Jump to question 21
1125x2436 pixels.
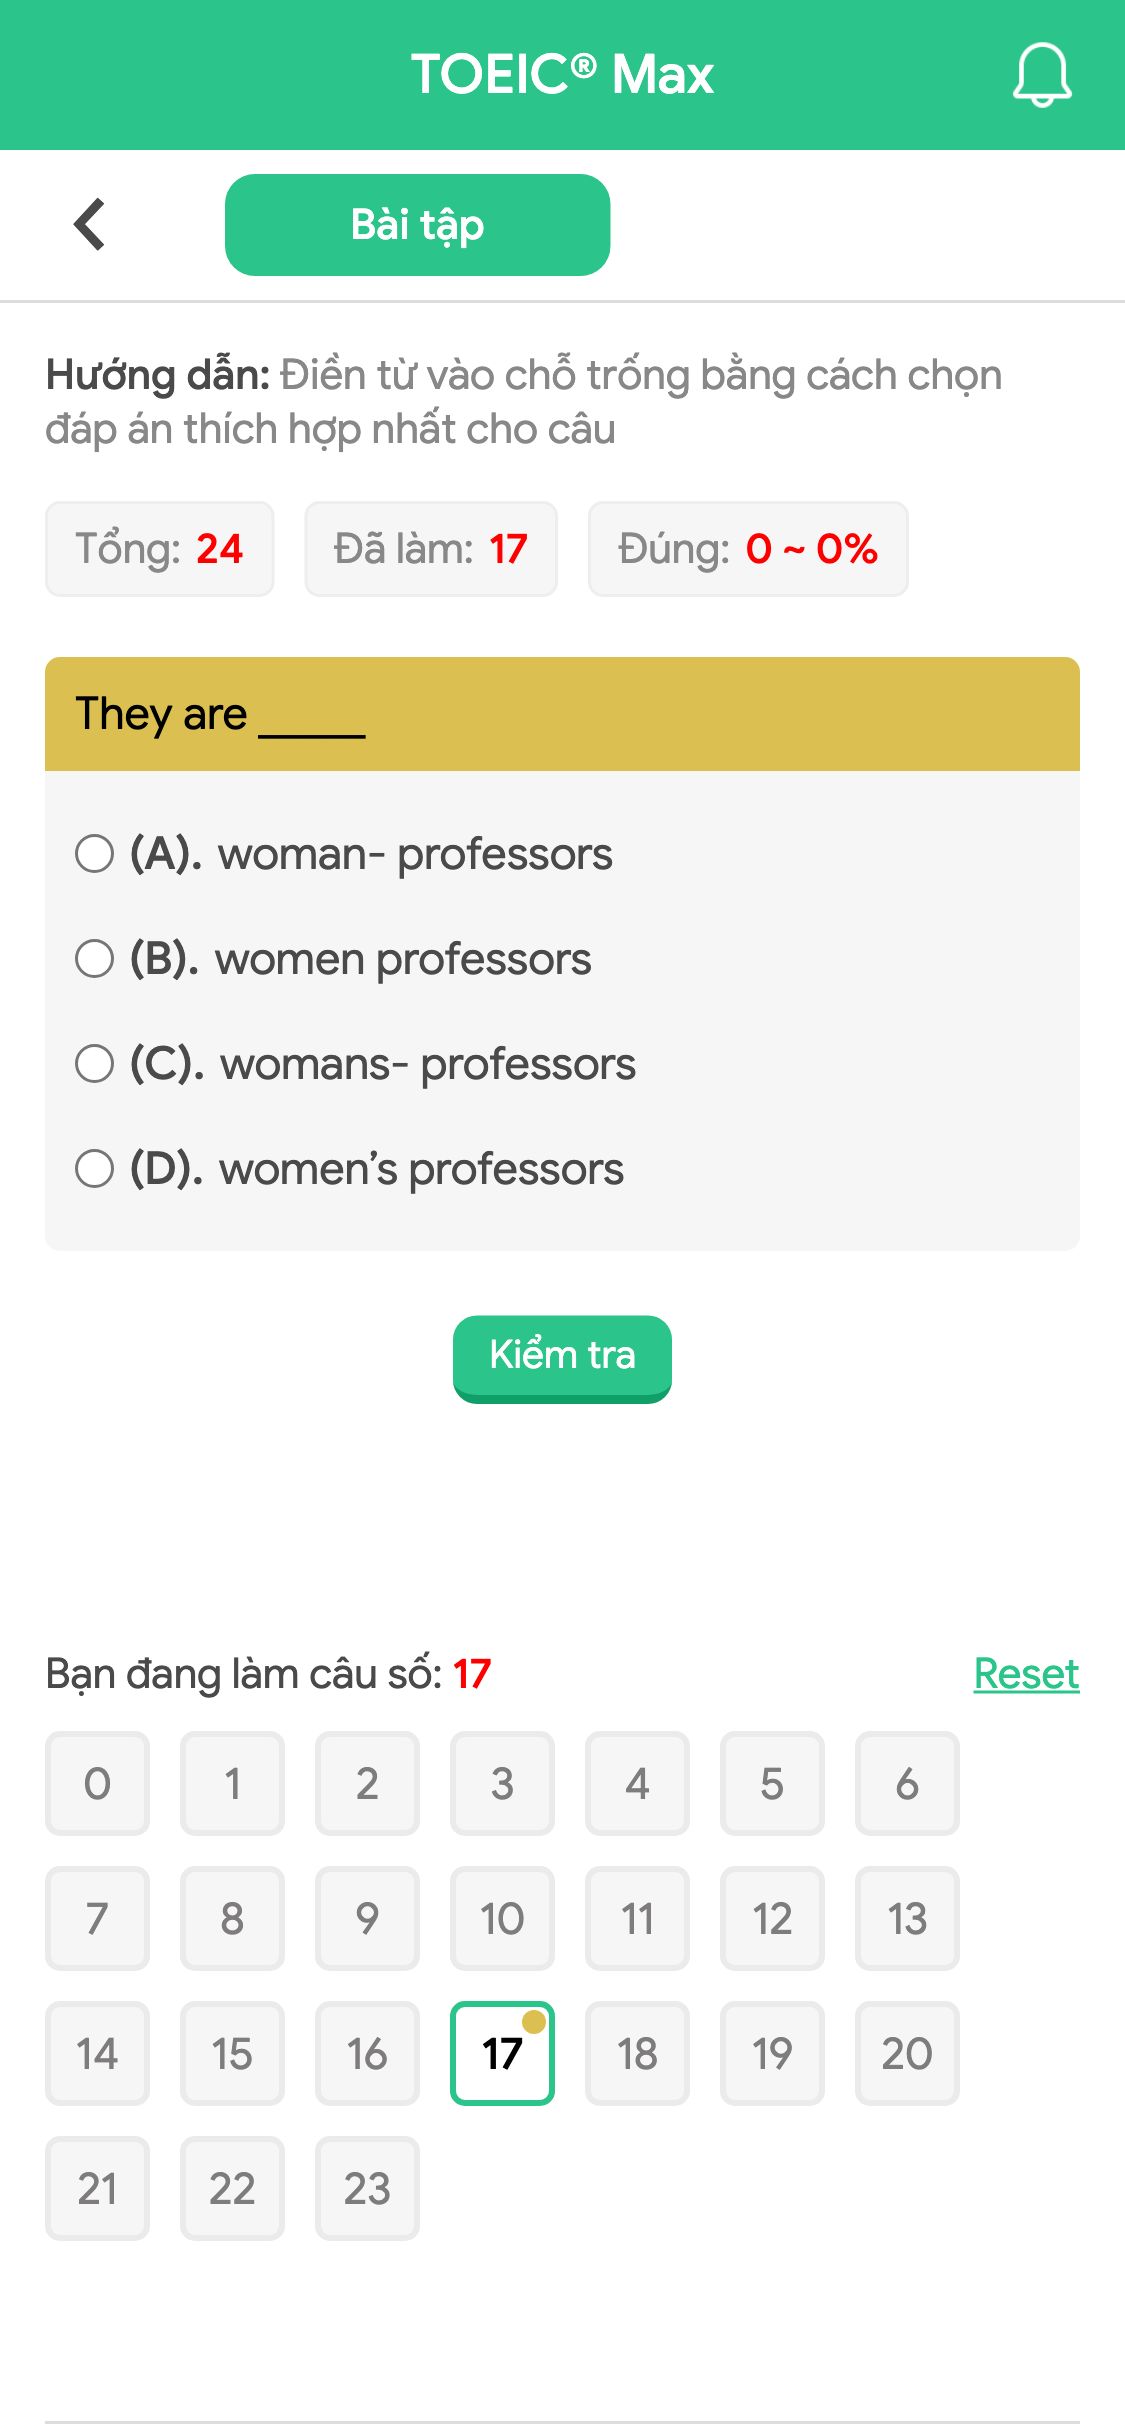click(97, 2188)
